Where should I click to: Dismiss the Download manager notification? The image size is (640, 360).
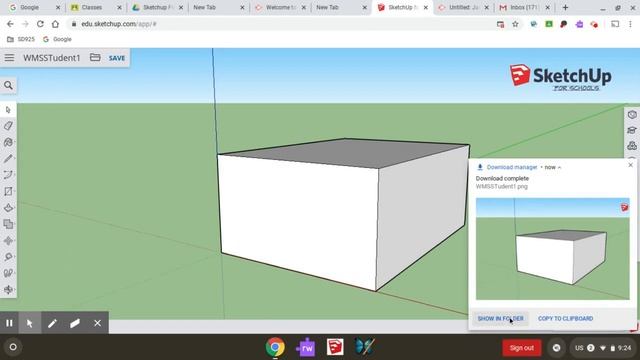pos(631,165)
